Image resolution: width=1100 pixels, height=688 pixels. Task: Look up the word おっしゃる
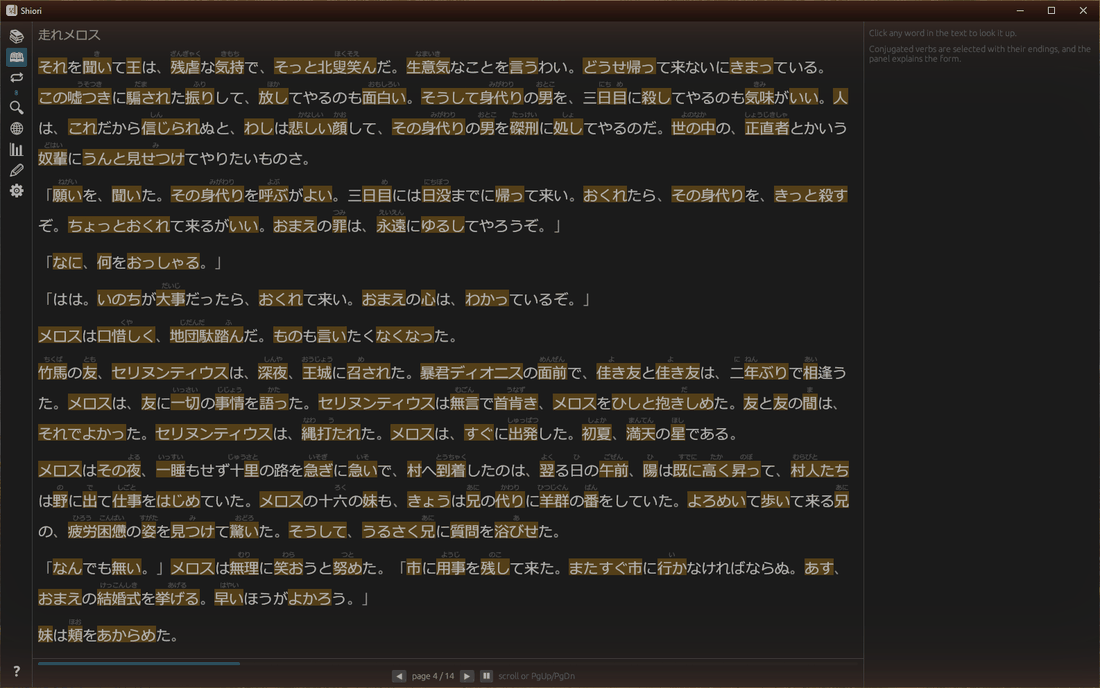coord(163,262)
